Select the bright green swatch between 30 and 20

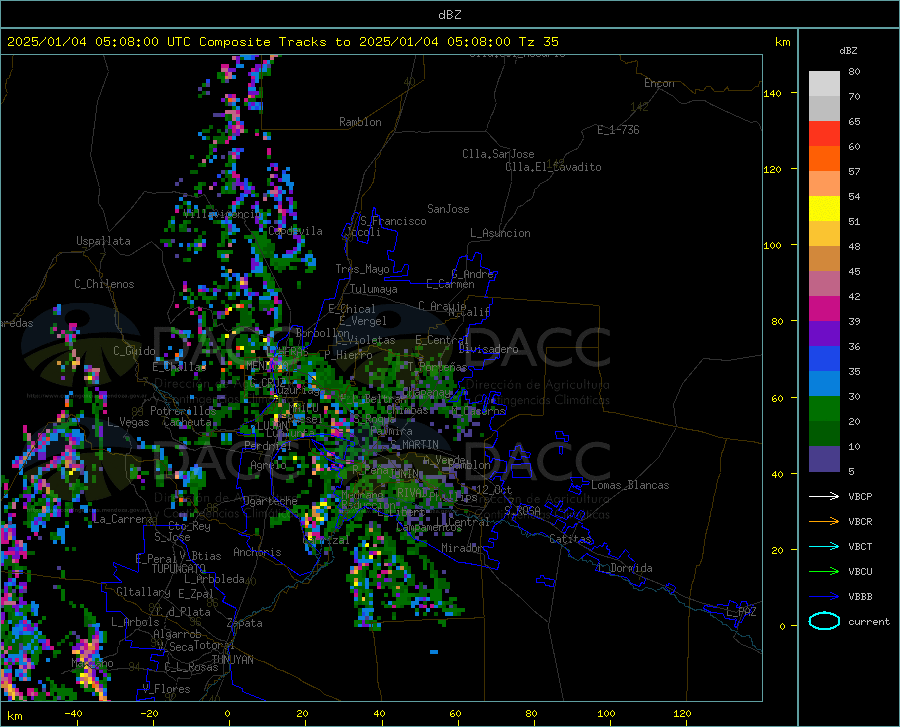(x=824, y=409)
